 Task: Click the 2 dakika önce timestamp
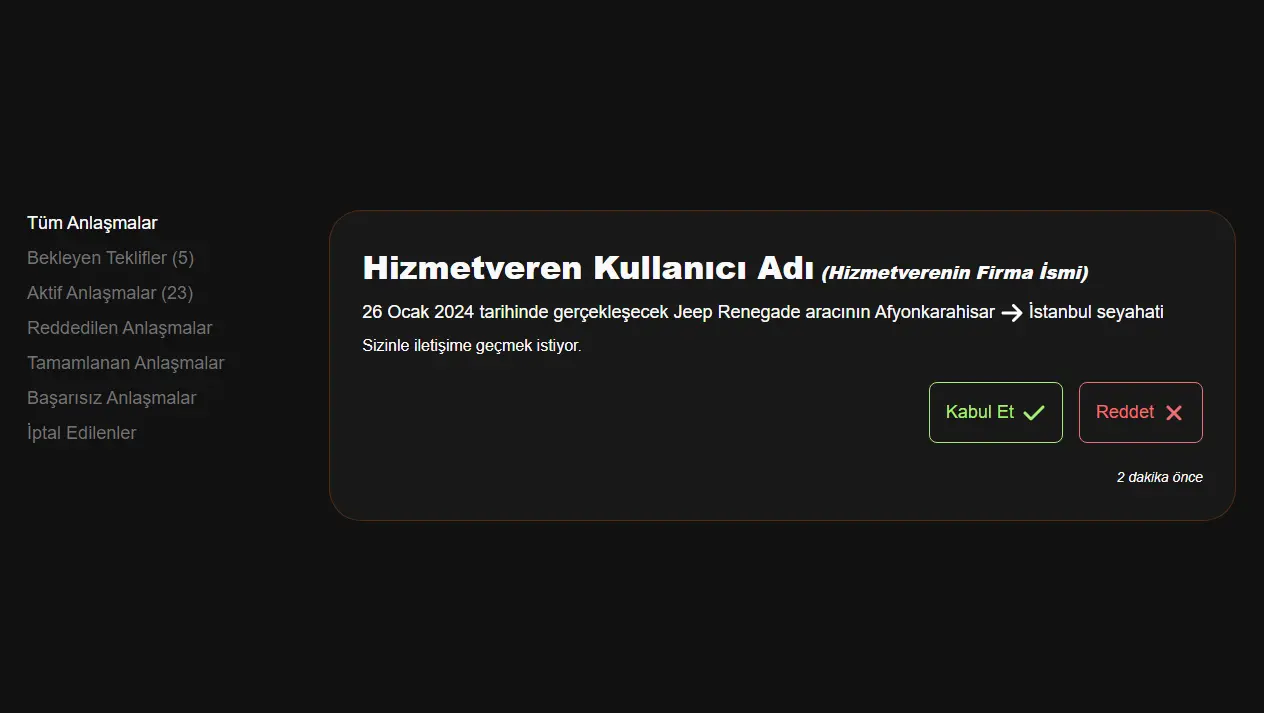click(1159, 477)
